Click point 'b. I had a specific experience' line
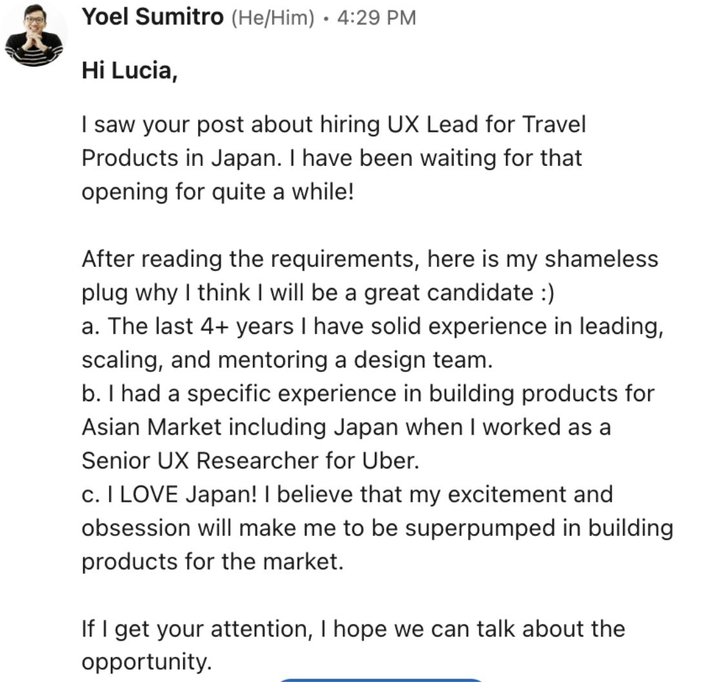This screenshot has height=700, width=726. 368,394
